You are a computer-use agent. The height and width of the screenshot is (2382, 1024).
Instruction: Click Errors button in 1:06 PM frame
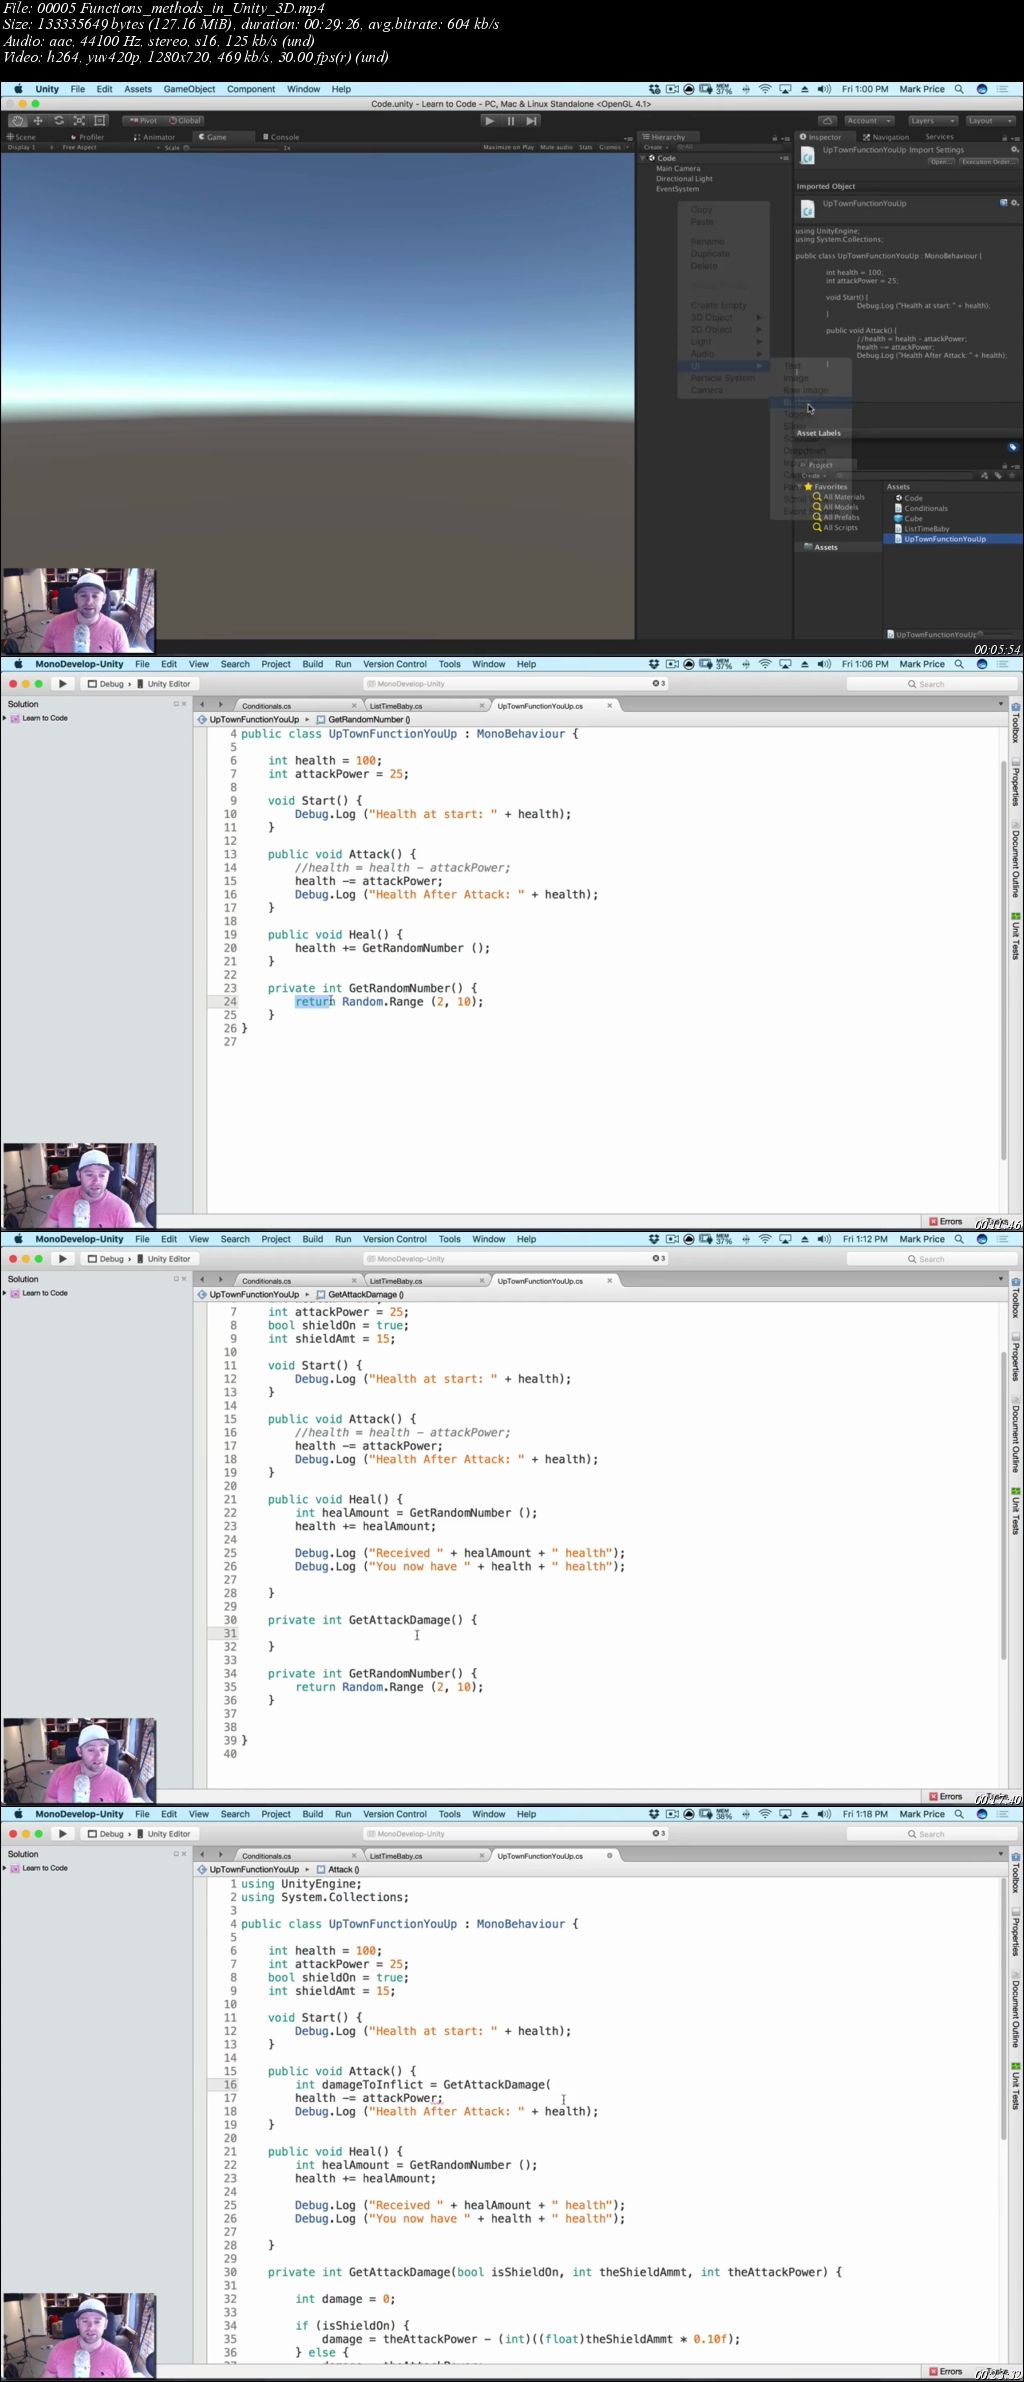[x=945, y=1221]
